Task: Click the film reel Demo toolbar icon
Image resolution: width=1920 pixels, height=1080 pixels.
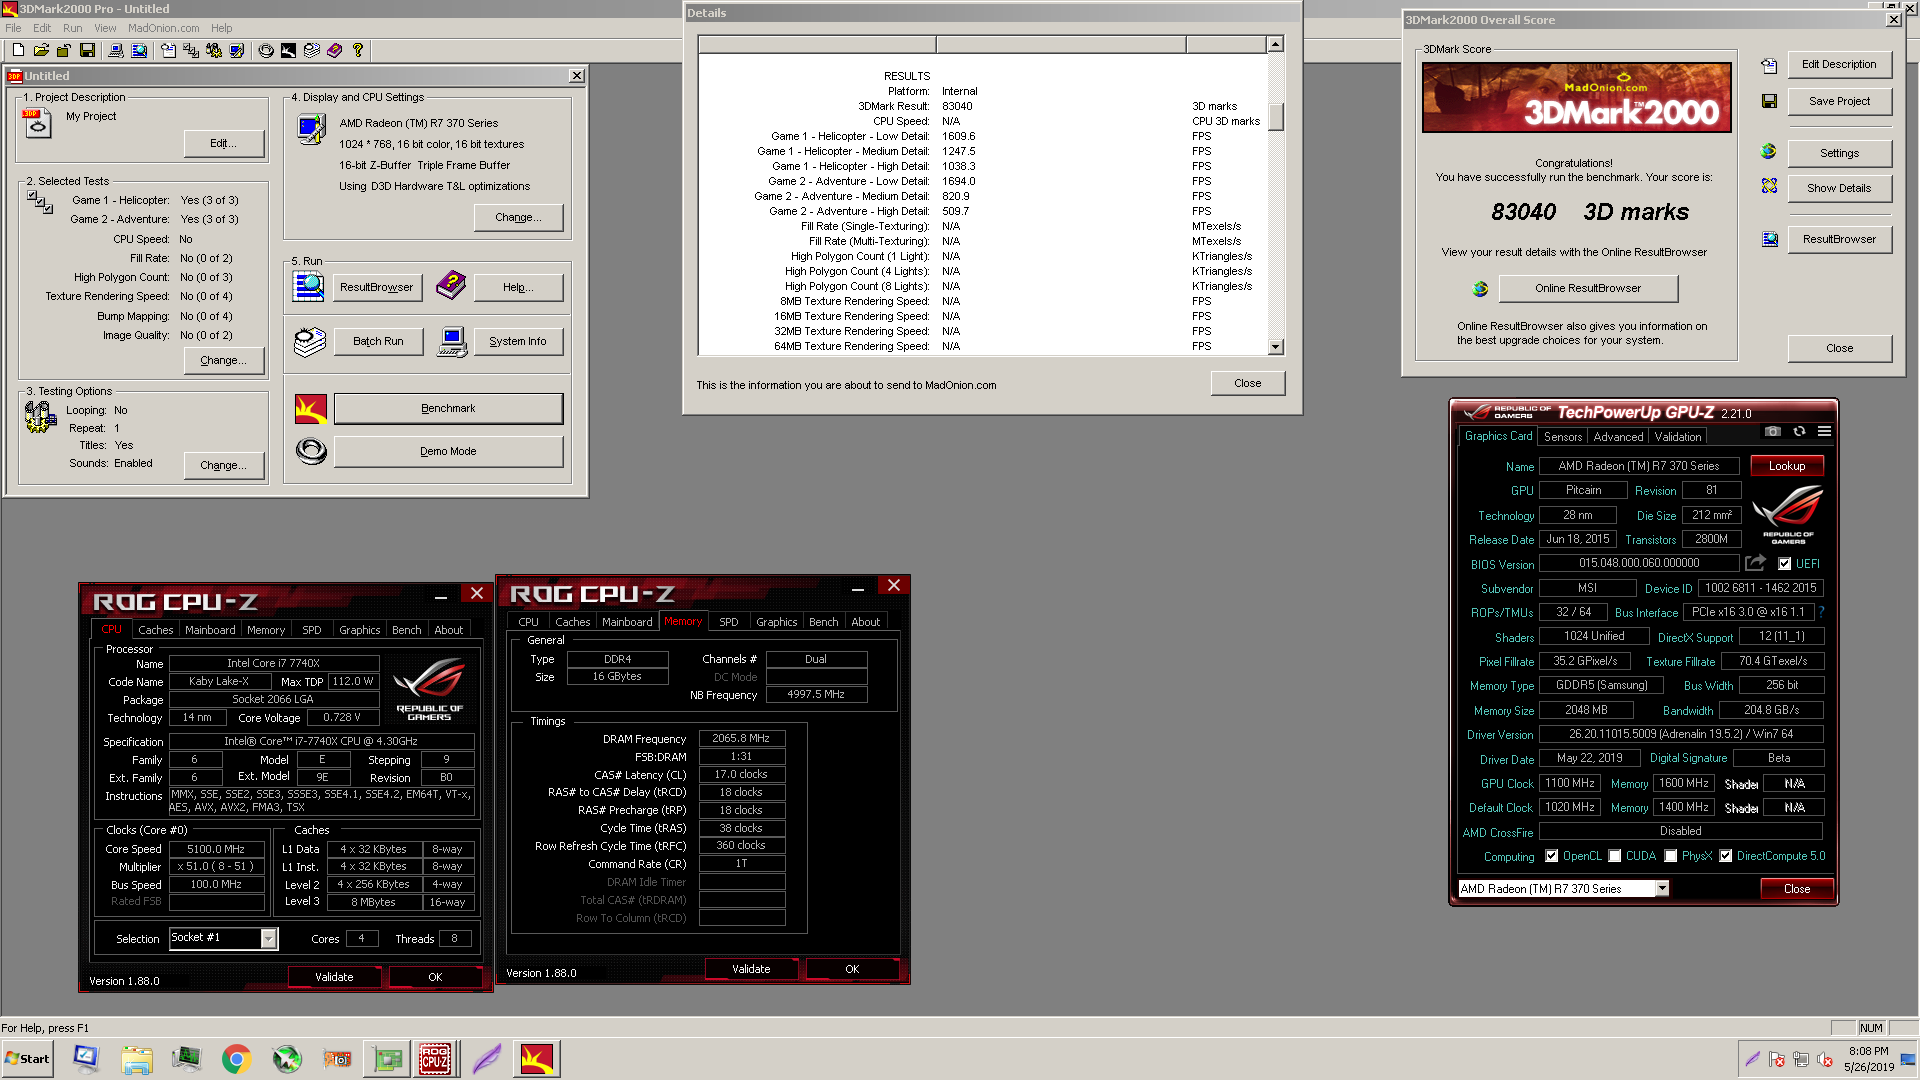Action: tap(266, 50)
